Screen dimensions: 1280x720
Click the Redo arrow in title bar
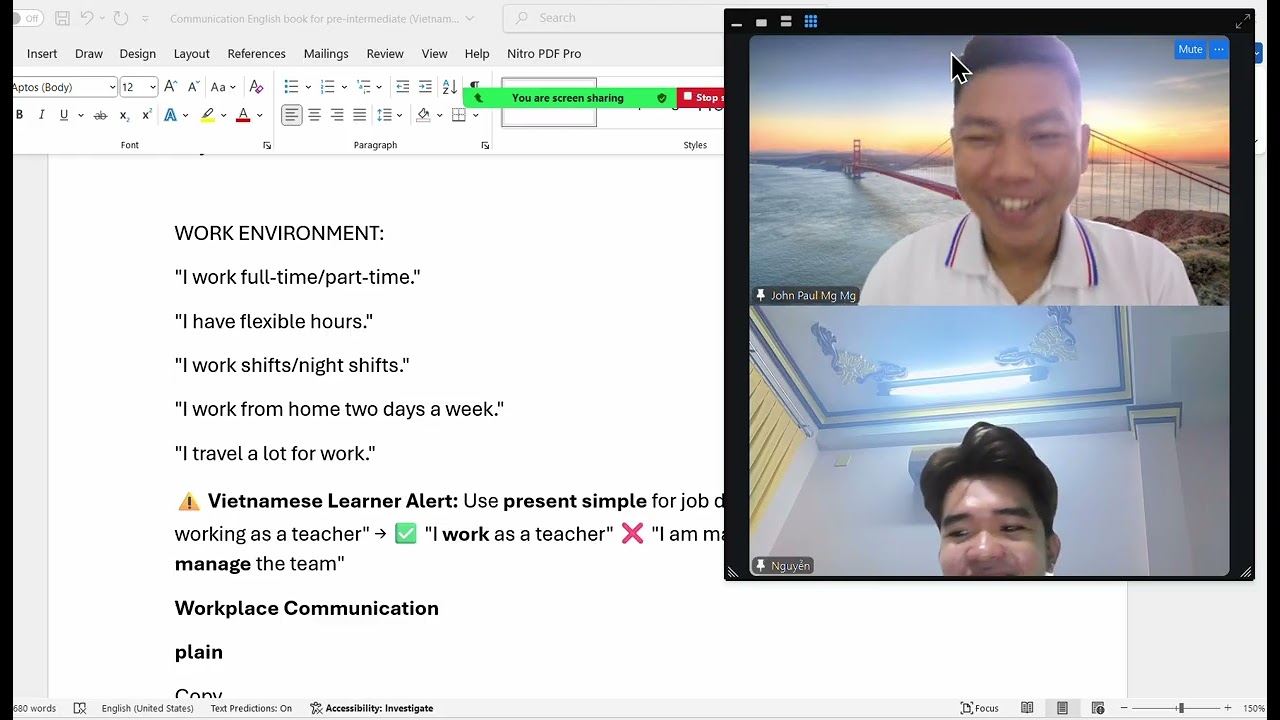[121, 18]
